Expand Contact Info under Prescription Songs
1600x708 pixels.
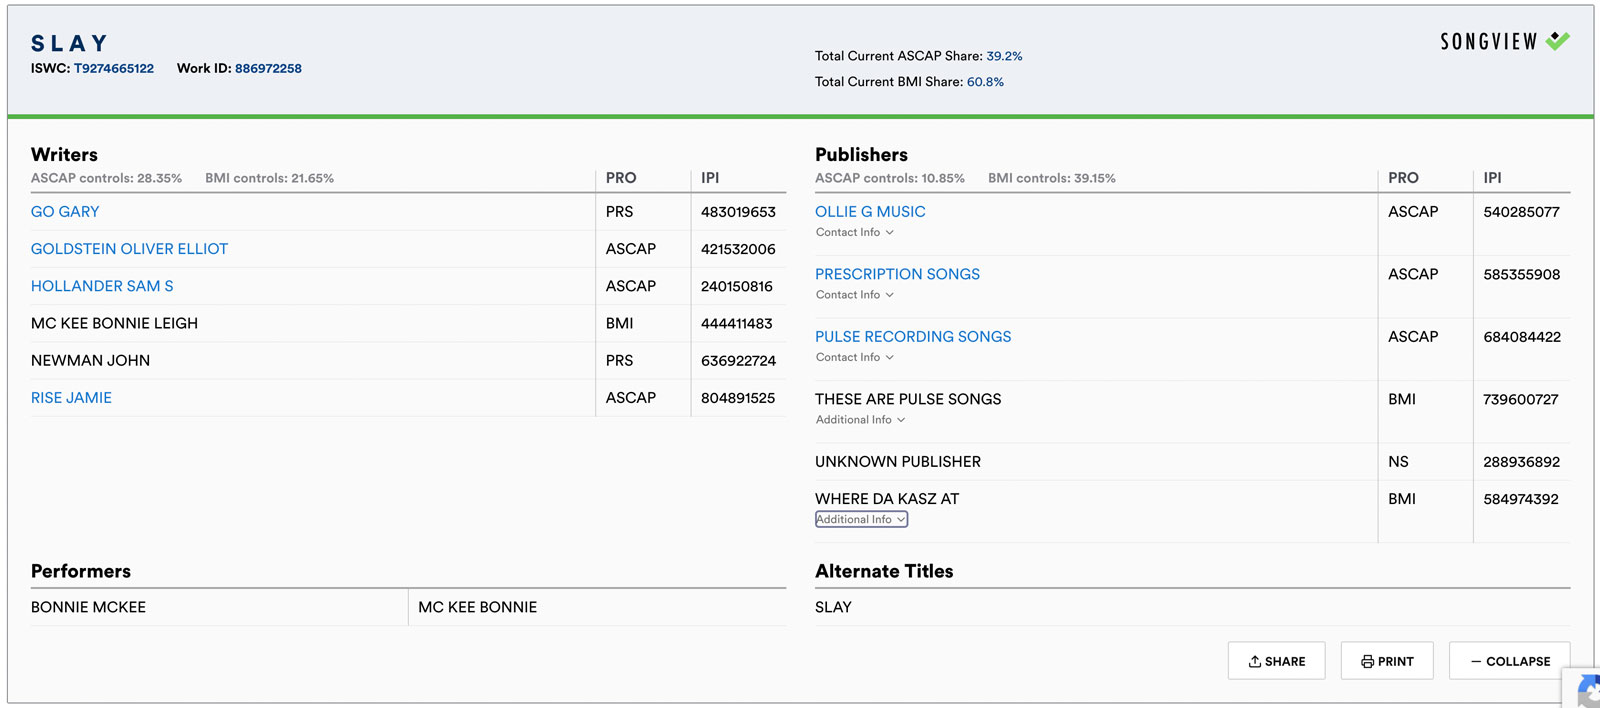point(855,295)
